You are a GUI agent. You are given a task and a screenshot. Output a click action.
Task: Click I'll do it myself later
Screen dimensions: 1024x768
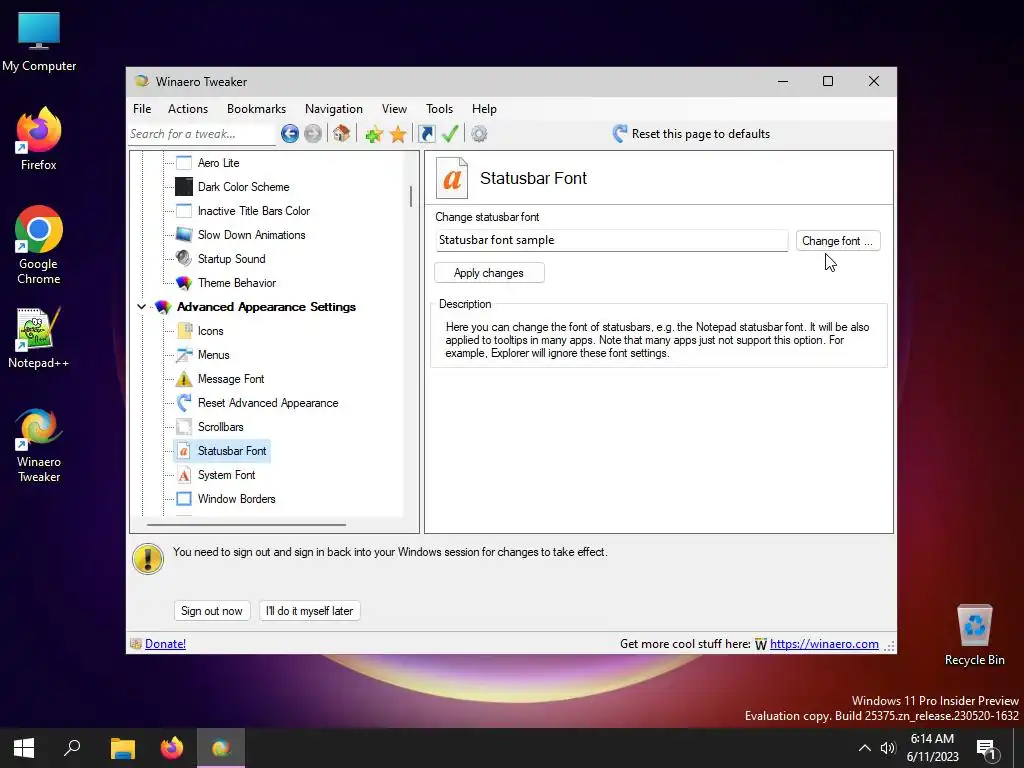click(310, 611)
